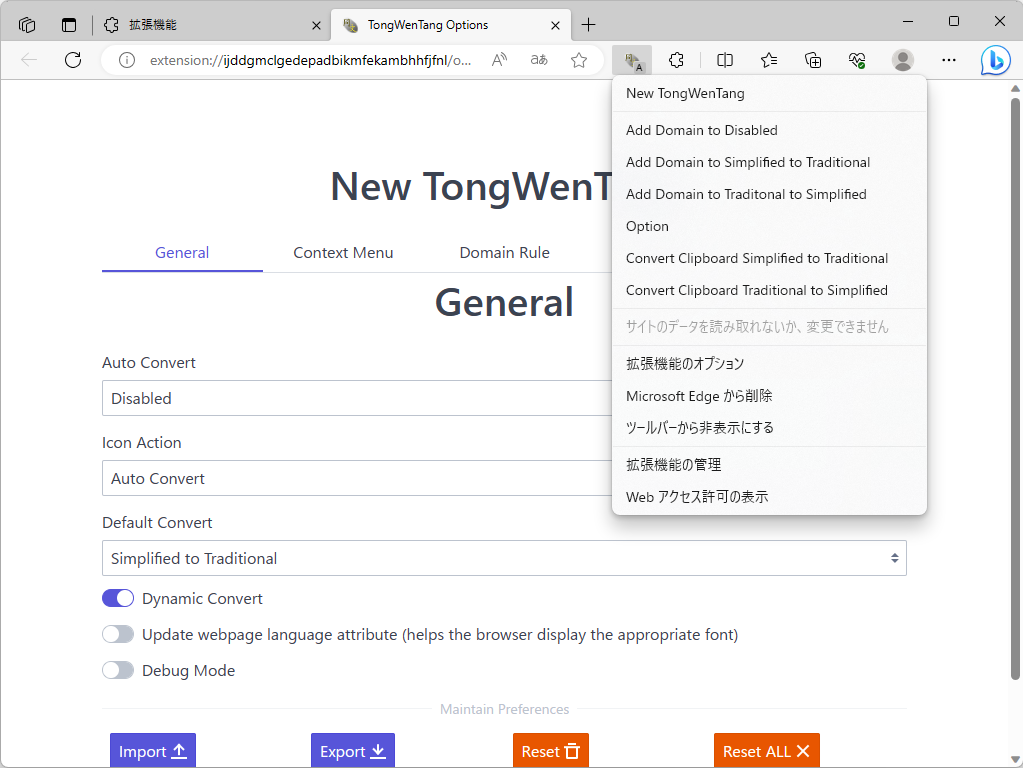
Task: Click the translate page icon
Action: point(539,61)
